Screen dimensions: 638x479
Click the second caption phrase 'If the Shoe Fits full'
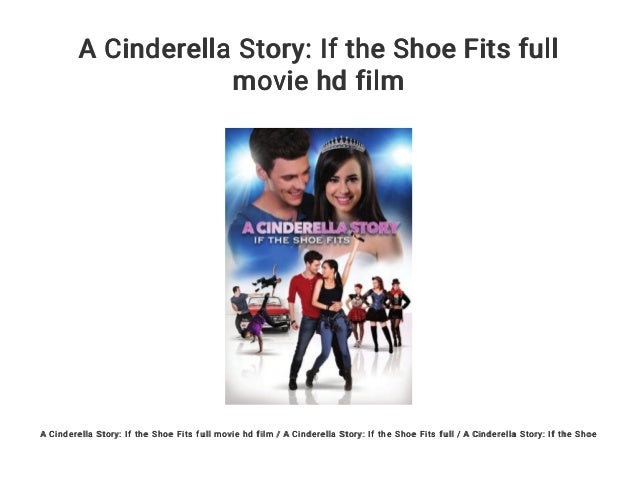point(411,434)
